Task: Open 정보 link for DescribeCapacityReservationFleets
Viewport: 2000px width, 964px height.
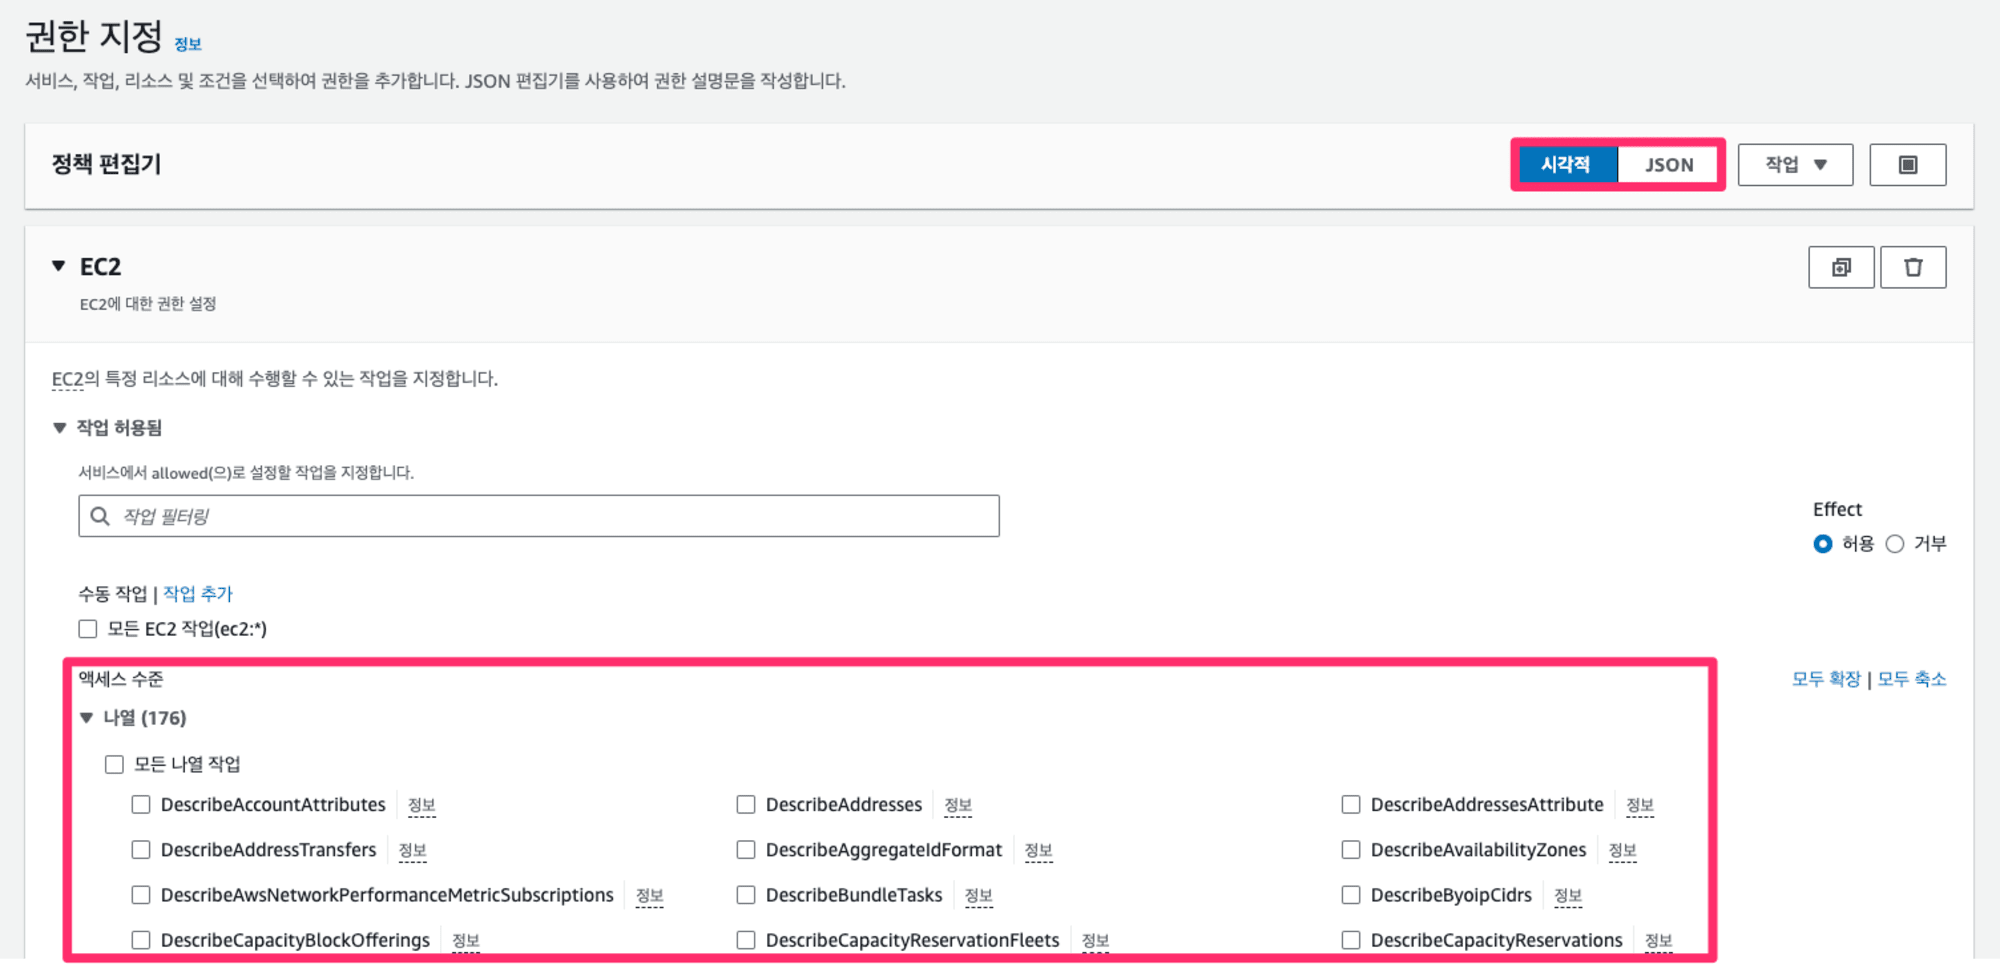Action: coord(1096,940)
